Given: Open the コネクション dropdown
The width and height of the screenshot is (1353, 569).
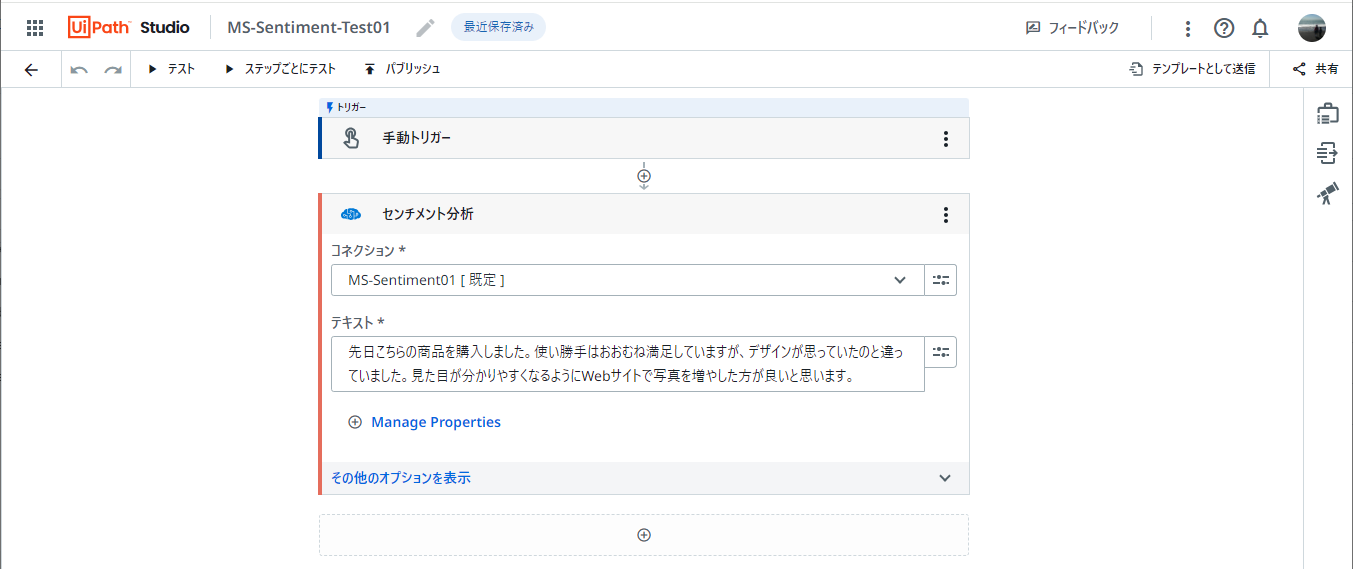Looking at the screenshot, I should (x=627, y=280).
